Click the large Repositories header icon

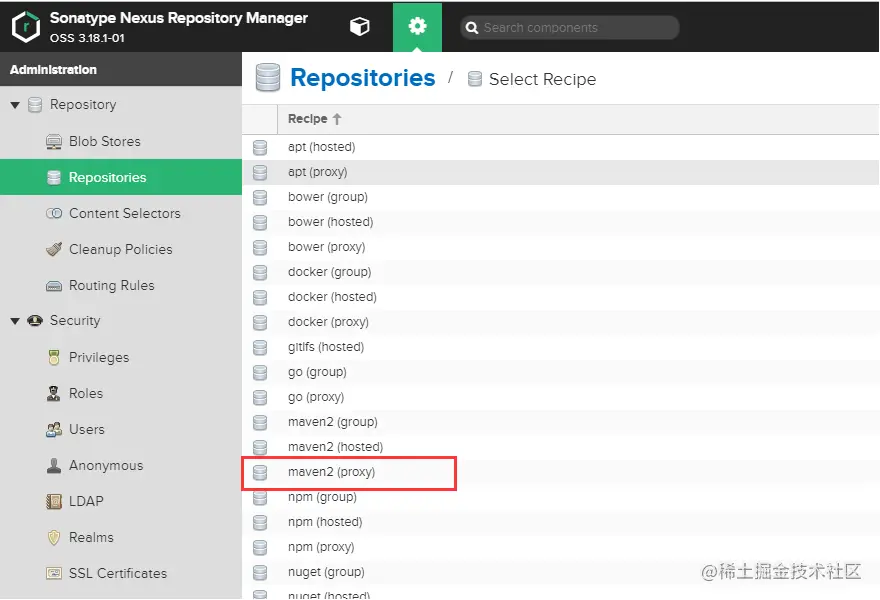click(x=268, y=77)
